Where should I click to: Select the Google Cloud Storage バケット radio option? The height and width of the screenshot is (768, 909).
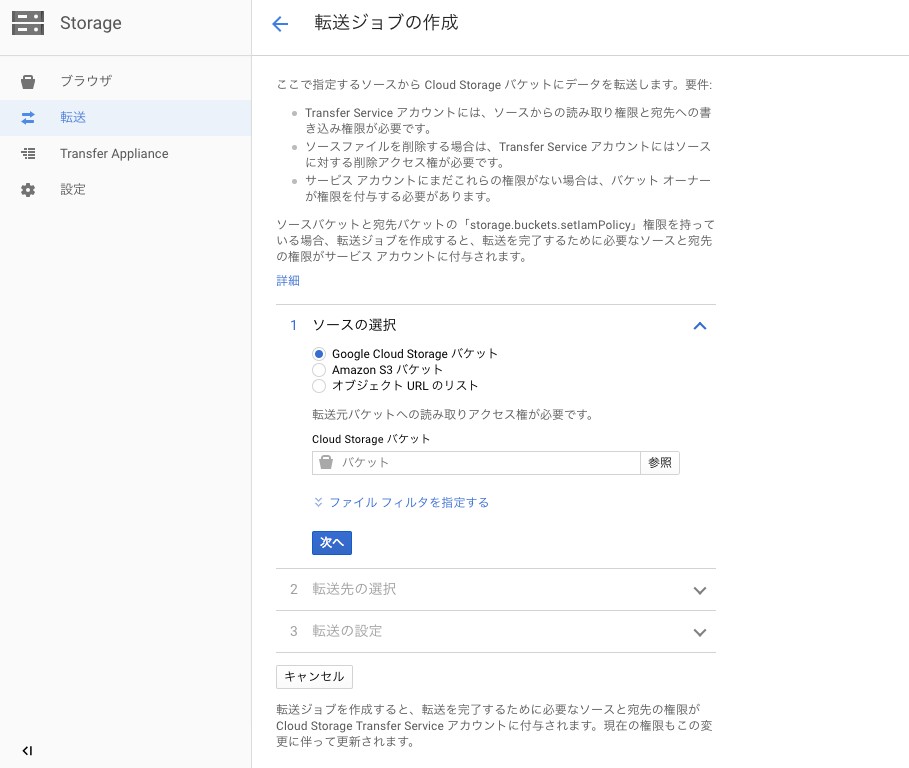coord(319,354)
